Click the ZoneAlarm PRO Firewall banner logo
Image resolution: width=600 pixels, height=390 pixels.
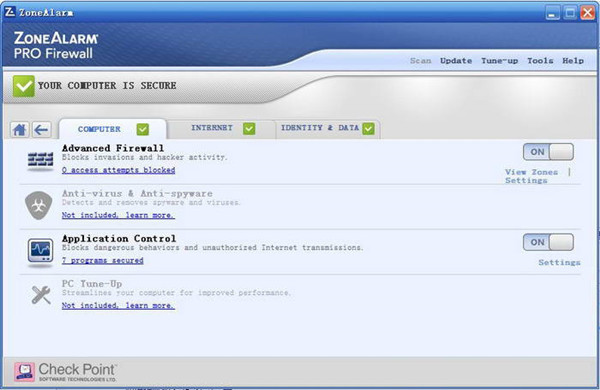56,46
